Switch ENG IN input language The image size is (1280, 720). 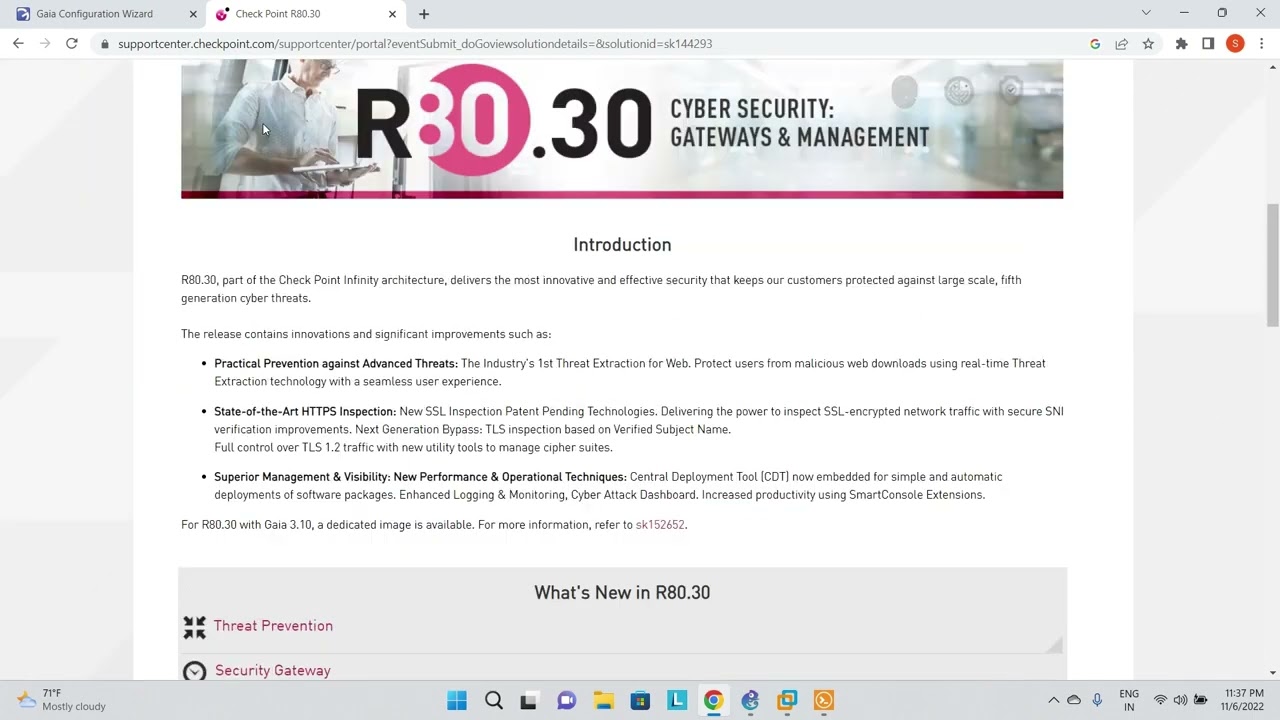click(x=1129, y=700)
